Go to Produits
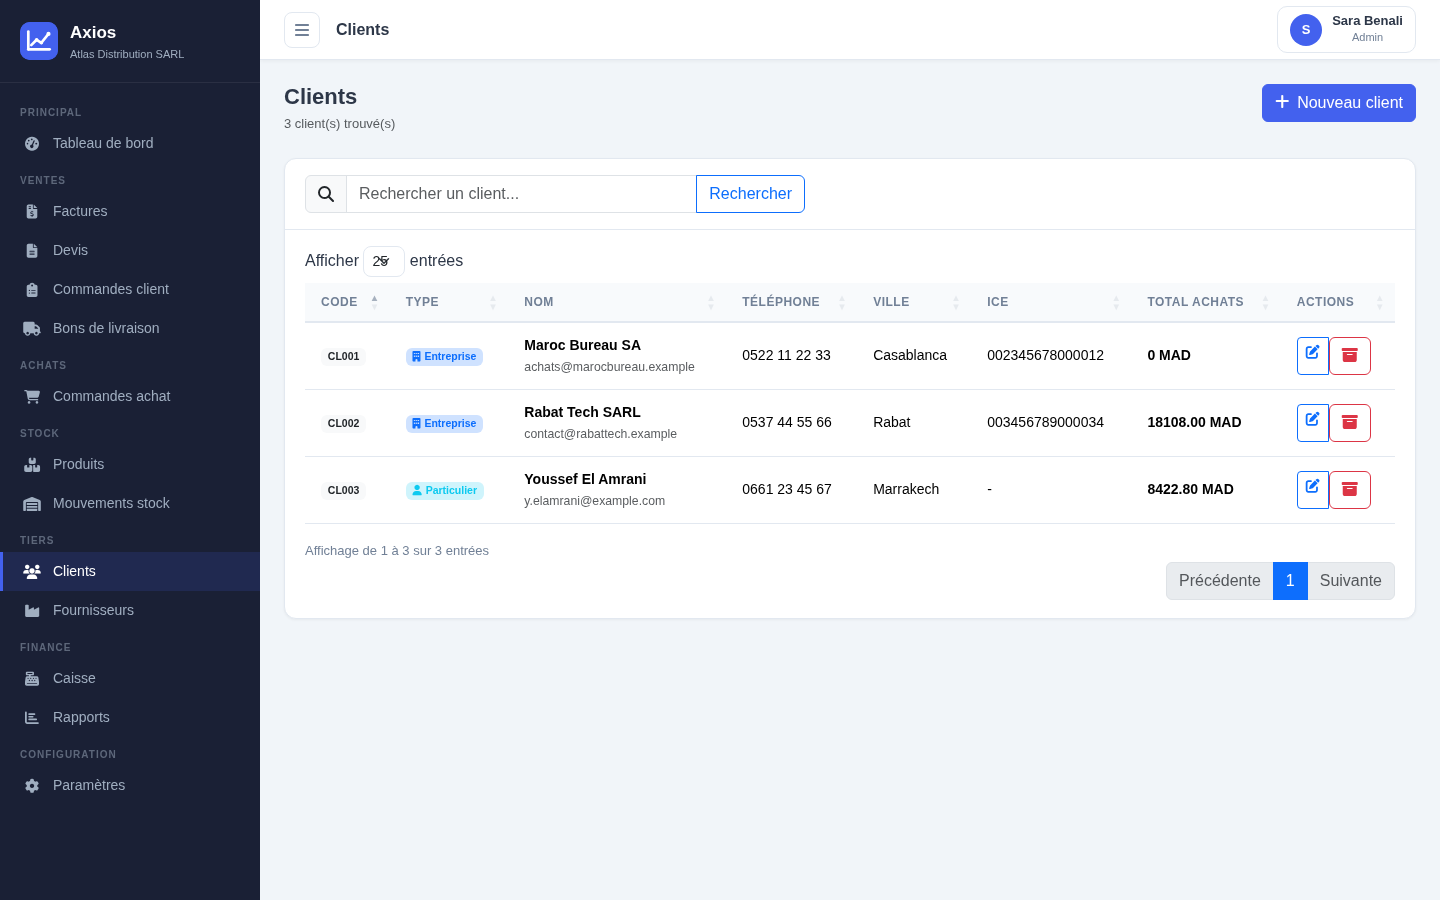 pos(130,464)
